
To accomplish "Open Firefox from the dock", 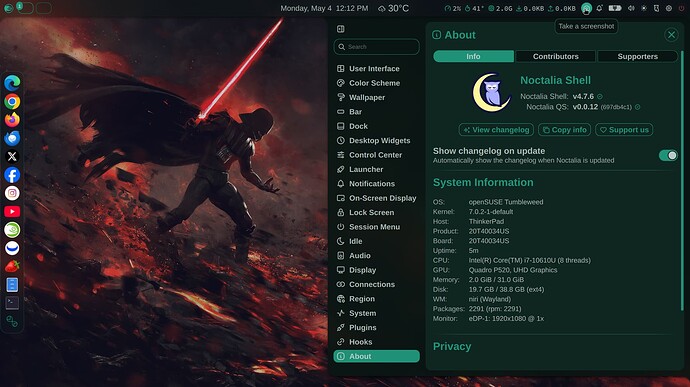I will point(12,120).
